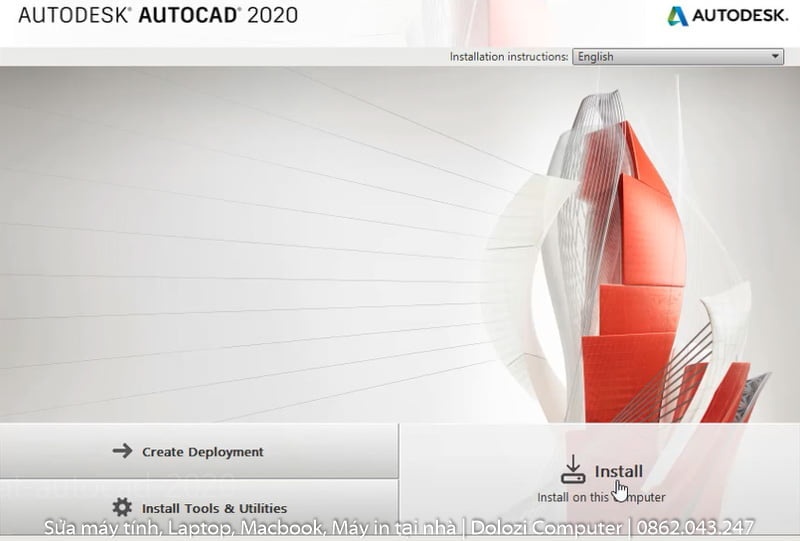This screenshot has height=541, width=800.
Task: Click the dropdown arrow beside English
Action: click(775, 57)
